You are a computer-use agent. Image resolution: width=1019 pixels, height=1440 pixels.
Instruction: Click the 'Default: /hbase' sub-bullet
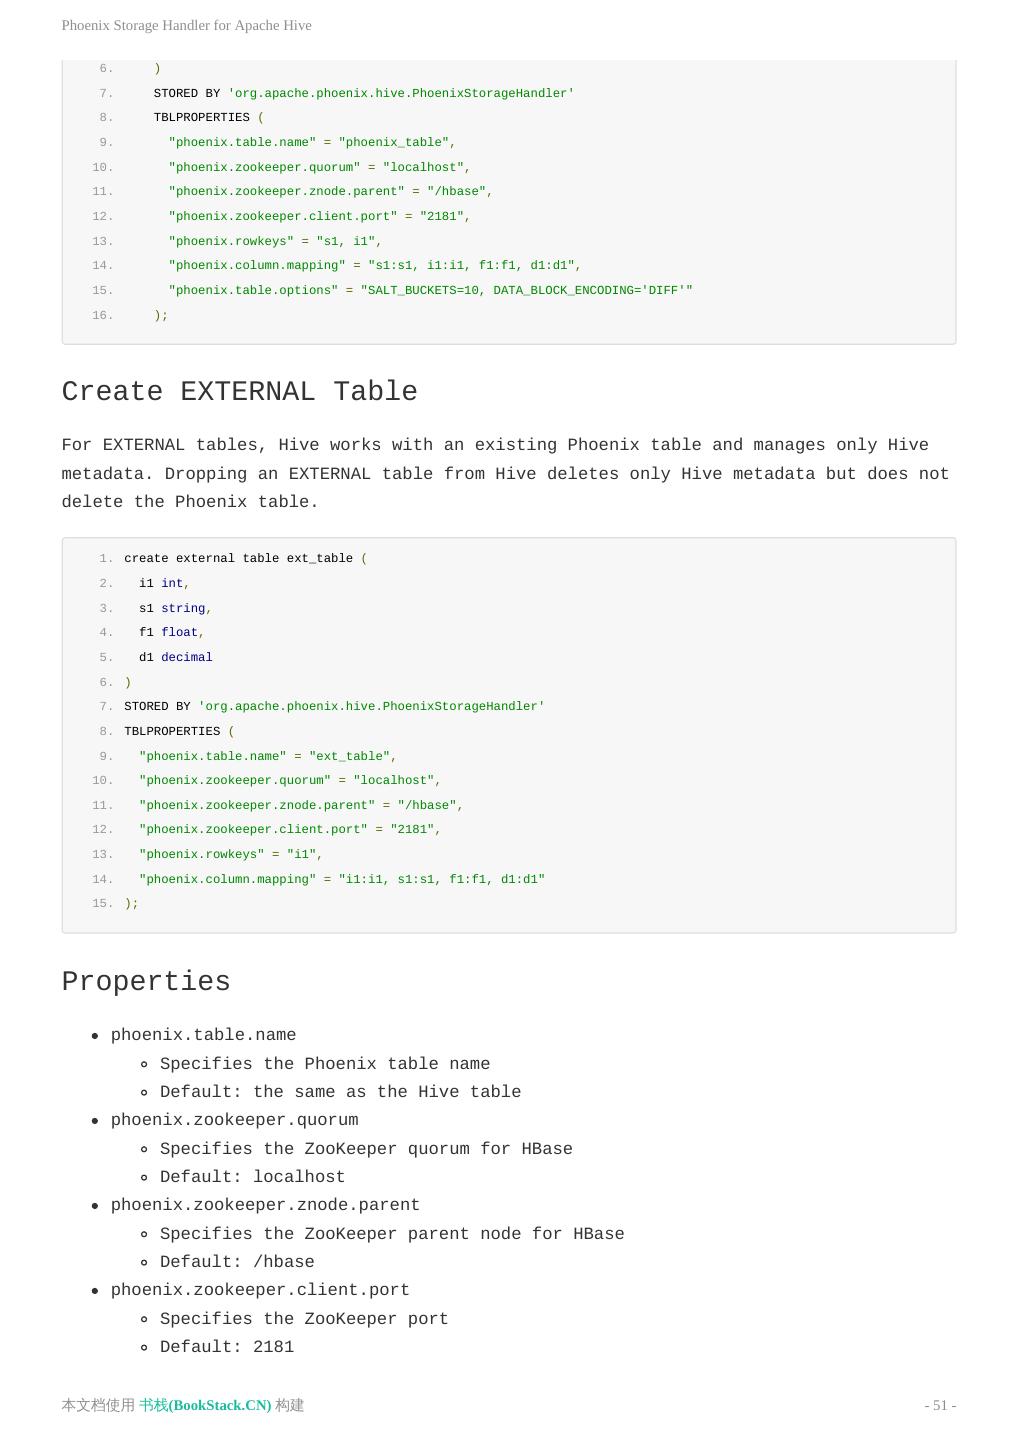pos(237,1262)
